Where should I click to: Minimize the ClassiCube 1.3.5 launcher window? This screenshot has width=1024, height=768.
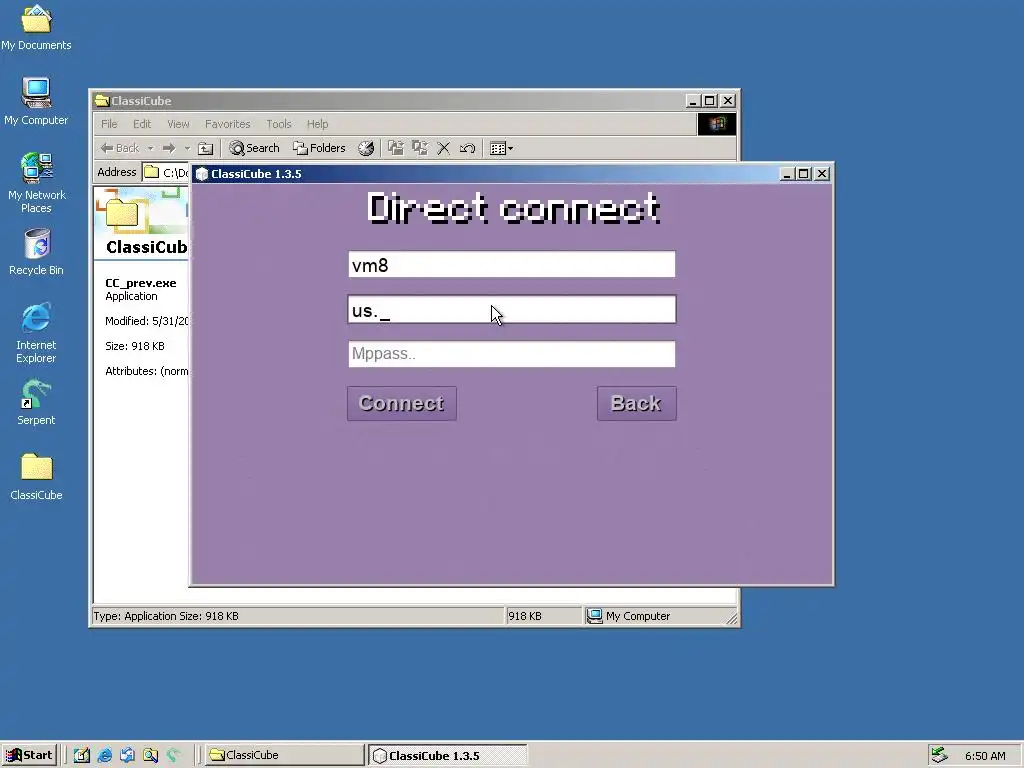pyautogui.click(x=786, y=174)
